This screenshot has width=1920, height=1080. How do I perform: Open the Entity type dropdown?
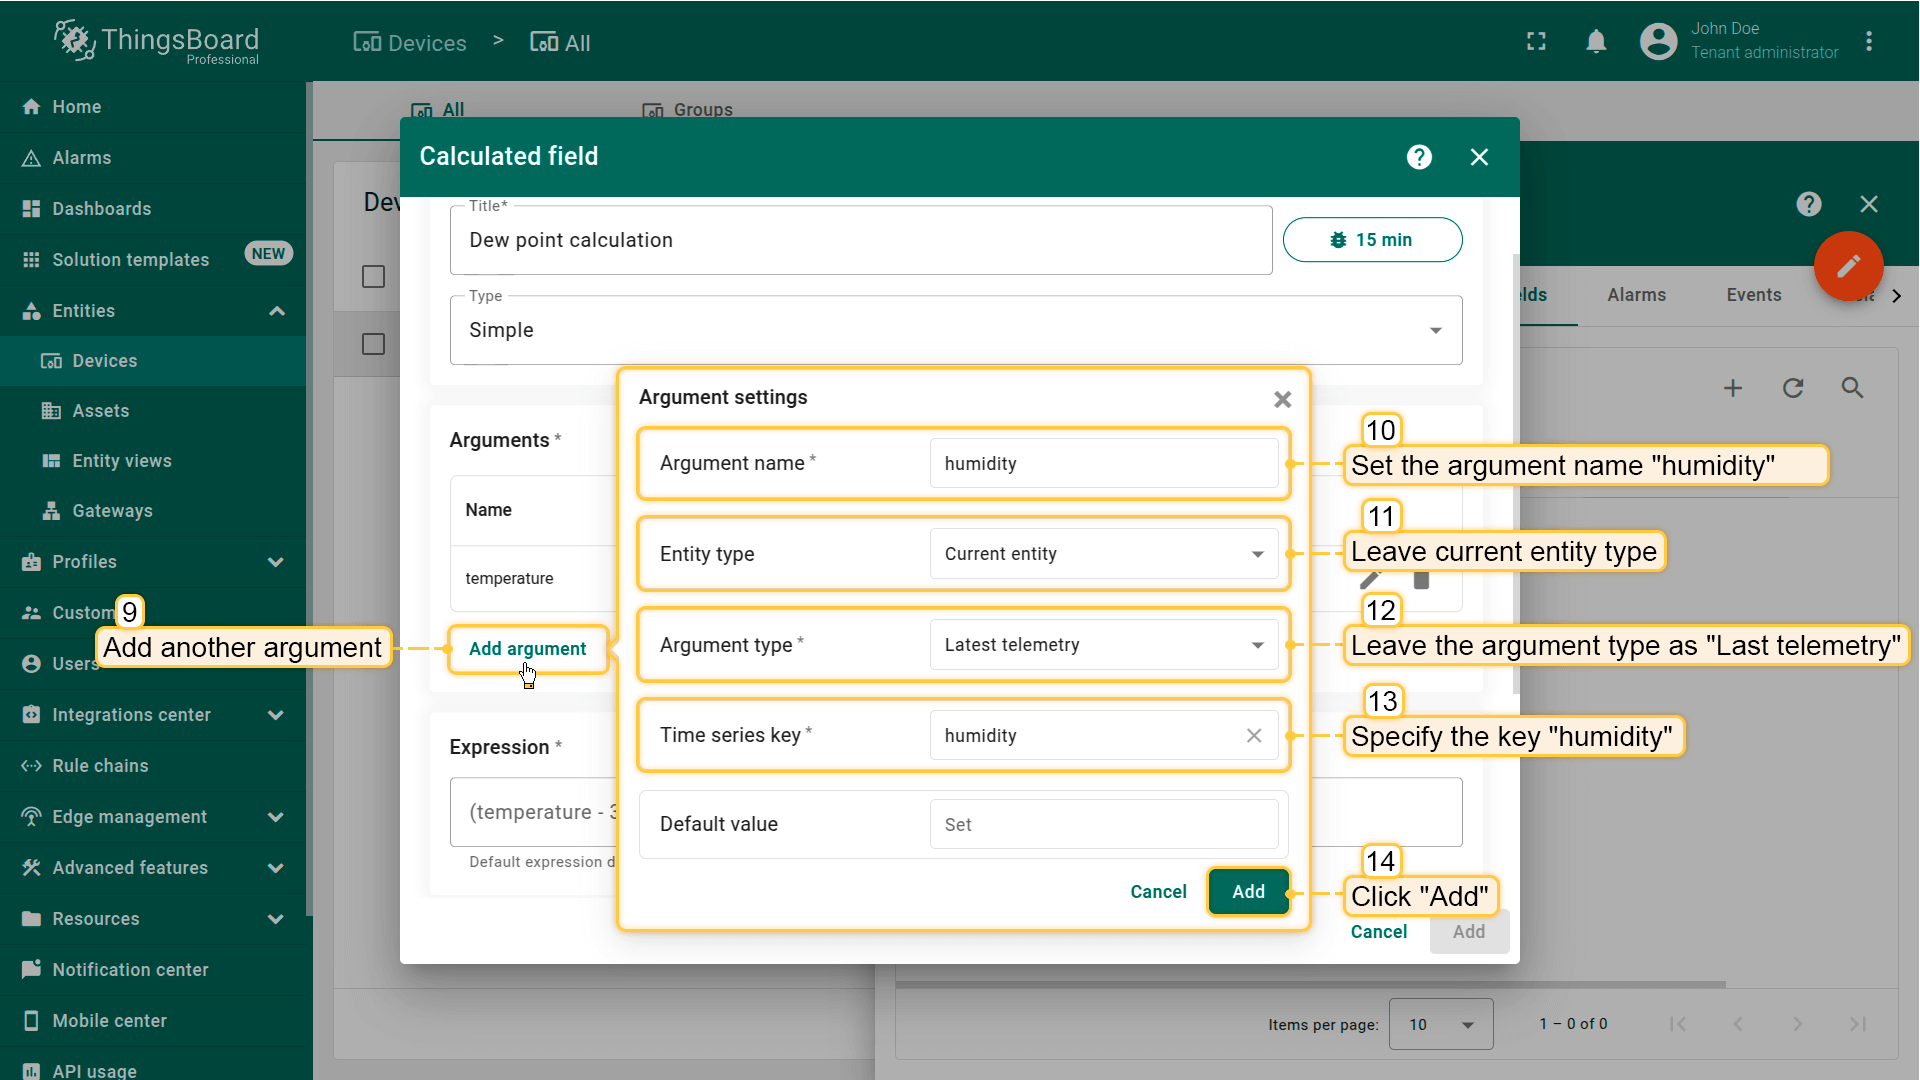tap(1103, 554)
